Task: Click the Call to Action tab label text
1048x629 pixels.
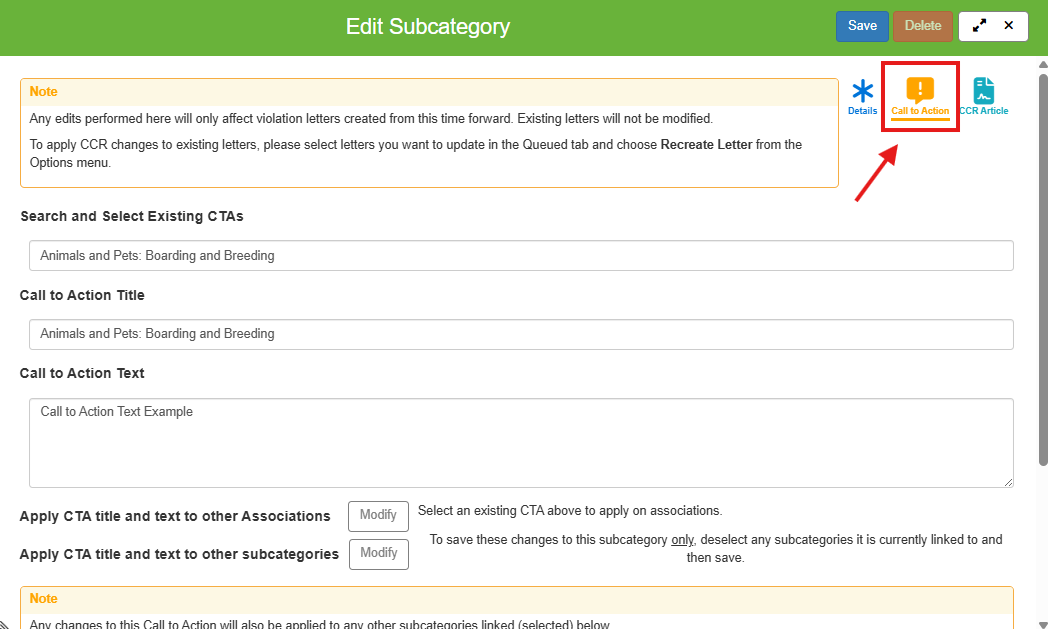Action: 920,111
